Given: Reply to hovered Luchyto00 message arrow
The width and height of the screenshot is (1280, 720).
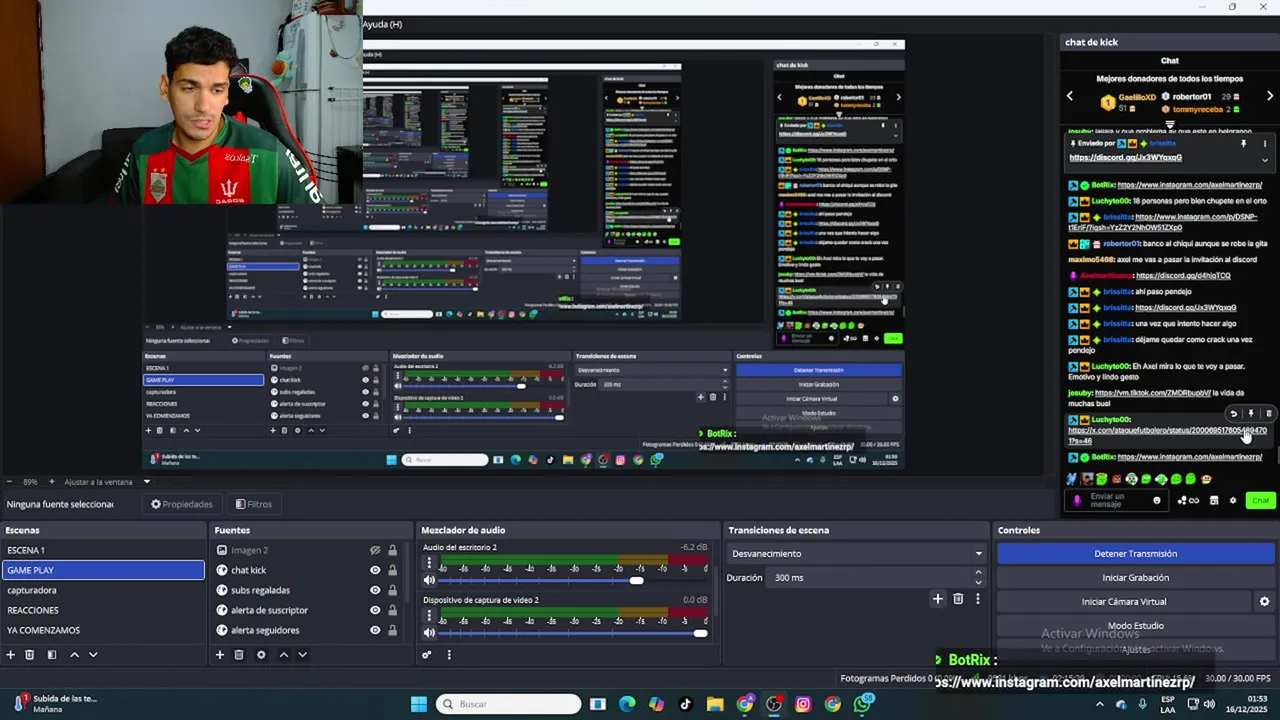Looking at the screenshot, I should coord(1234,414).
